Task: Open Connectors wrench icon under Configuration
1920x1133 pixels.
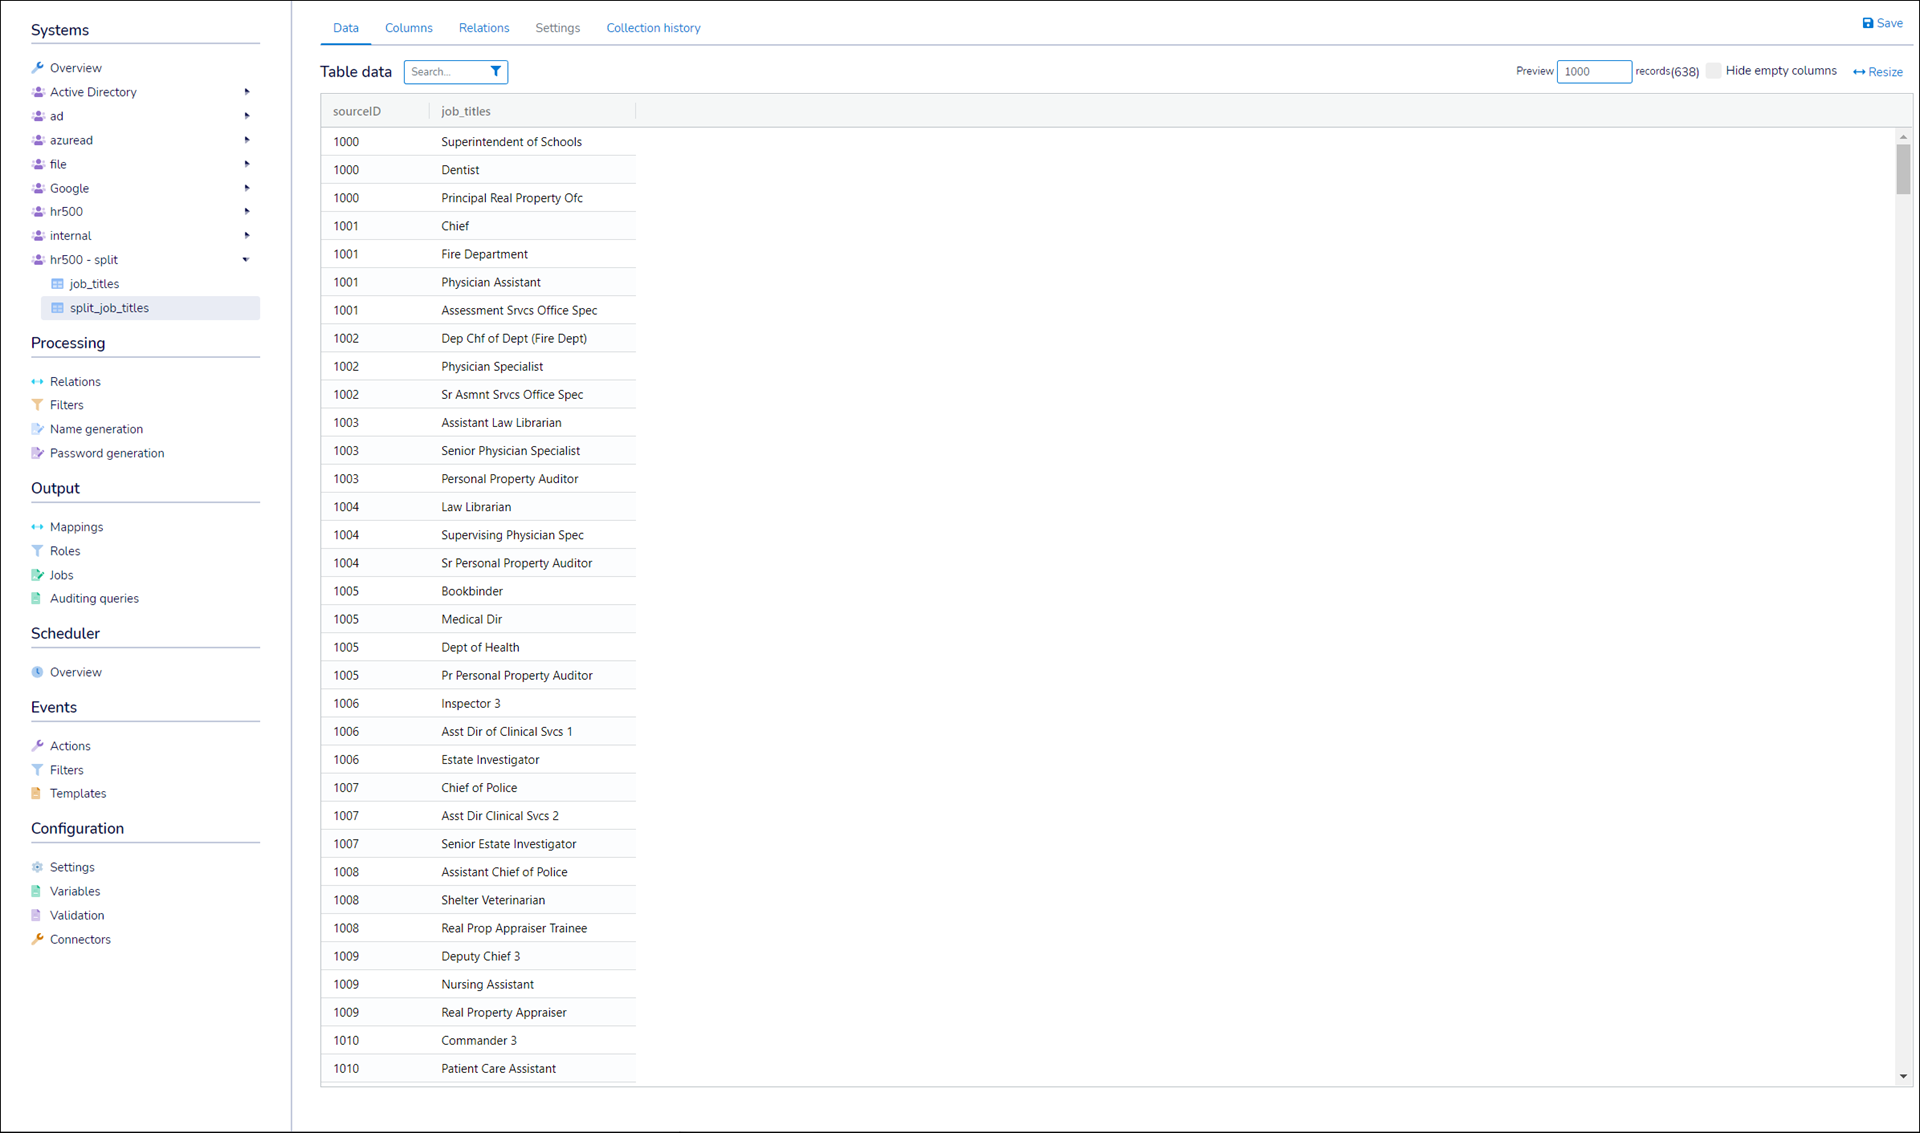Action: pyautogui.click(x=37, y=939)
